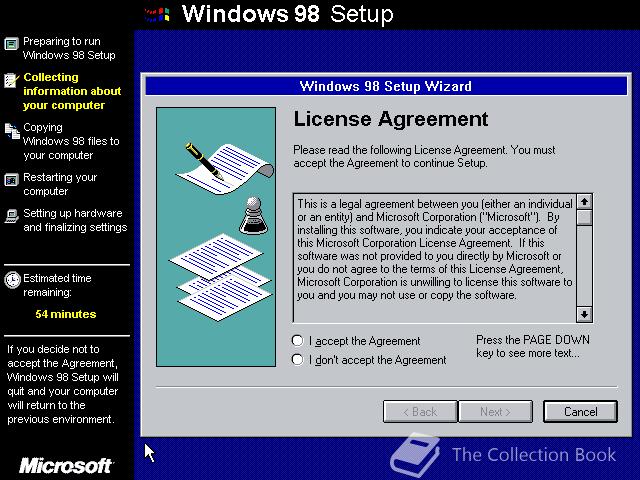Choose "I don't accept the Agreement" option
640x480 pixels.
pyautogui.click(x=298, y=360)
